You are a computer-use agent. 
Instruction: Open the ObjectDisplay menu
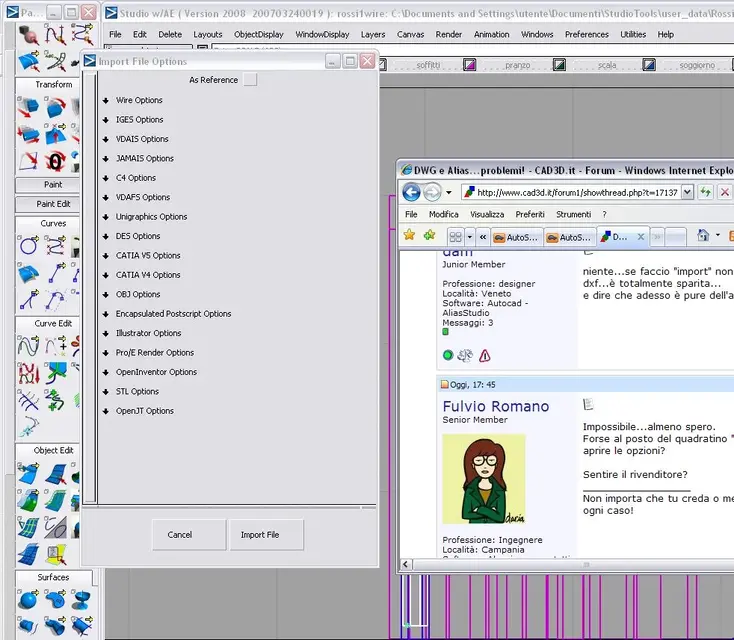259,35
